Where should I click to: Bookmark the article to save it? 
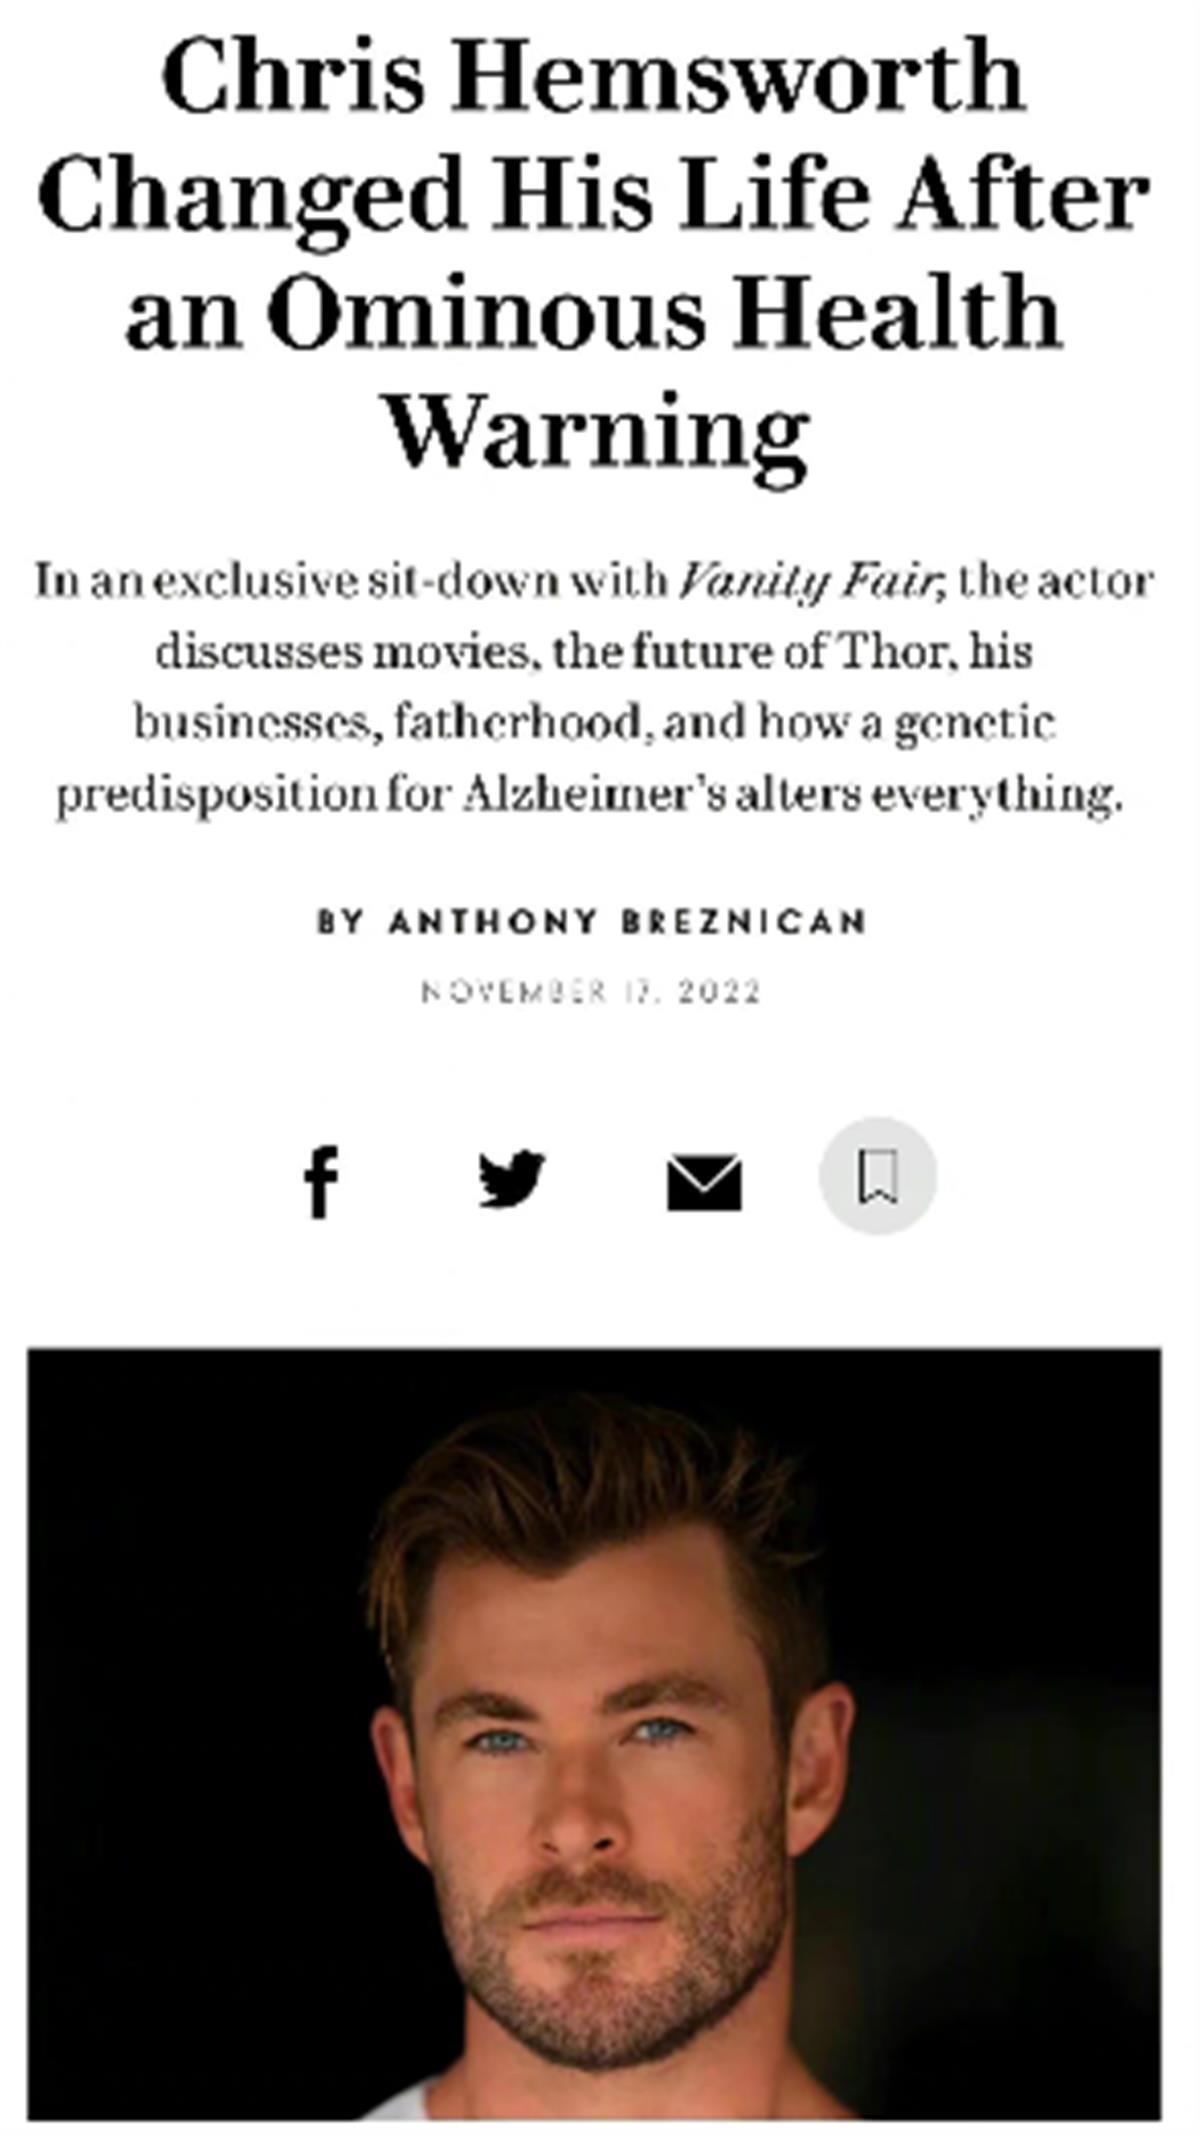[x=878, y=1176]
